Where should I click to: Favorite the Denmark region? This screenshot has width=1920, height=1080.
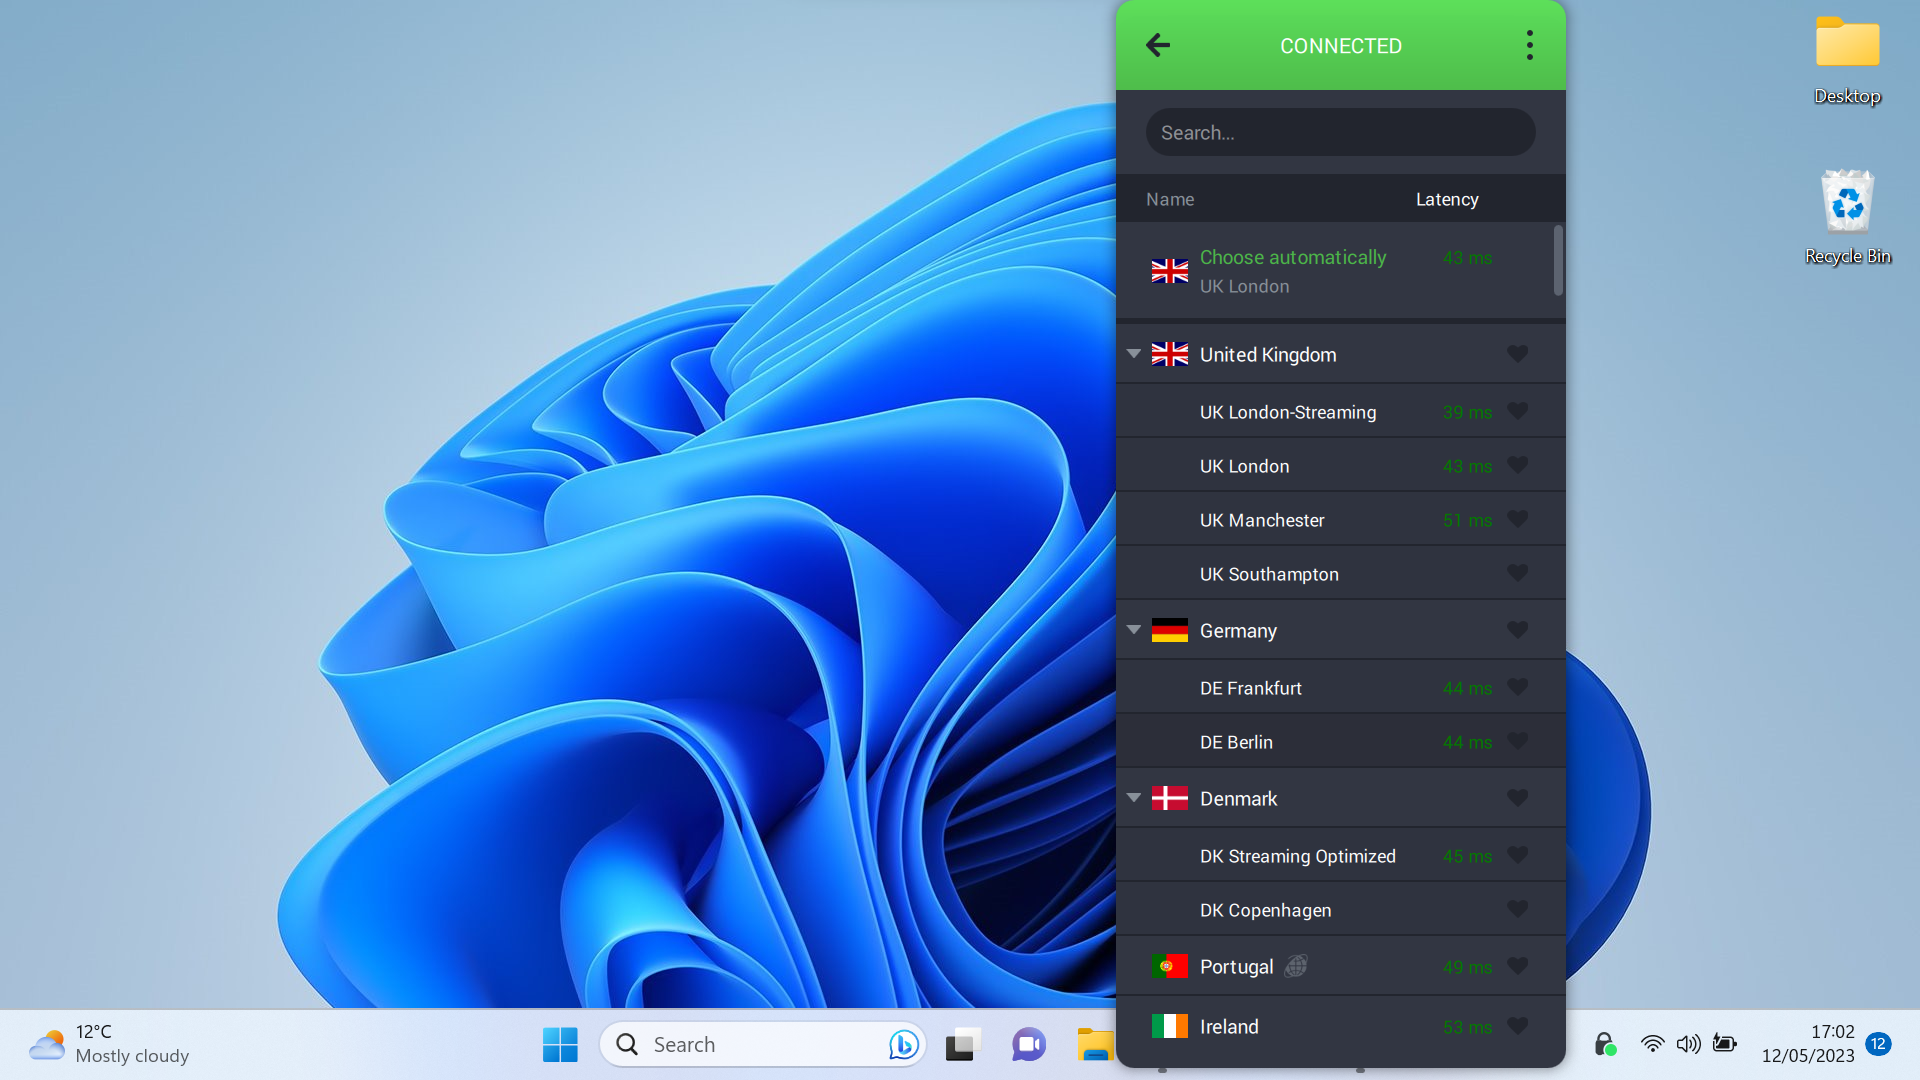click(1517, 798)
